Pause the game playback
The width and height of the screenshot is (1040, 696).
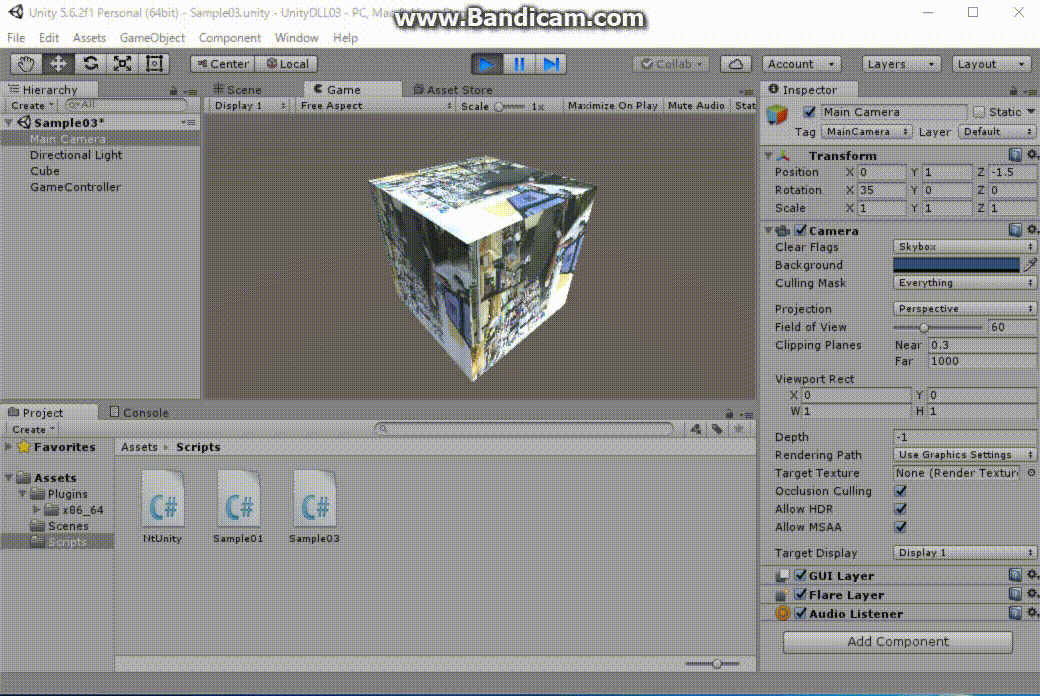[519, 63]
